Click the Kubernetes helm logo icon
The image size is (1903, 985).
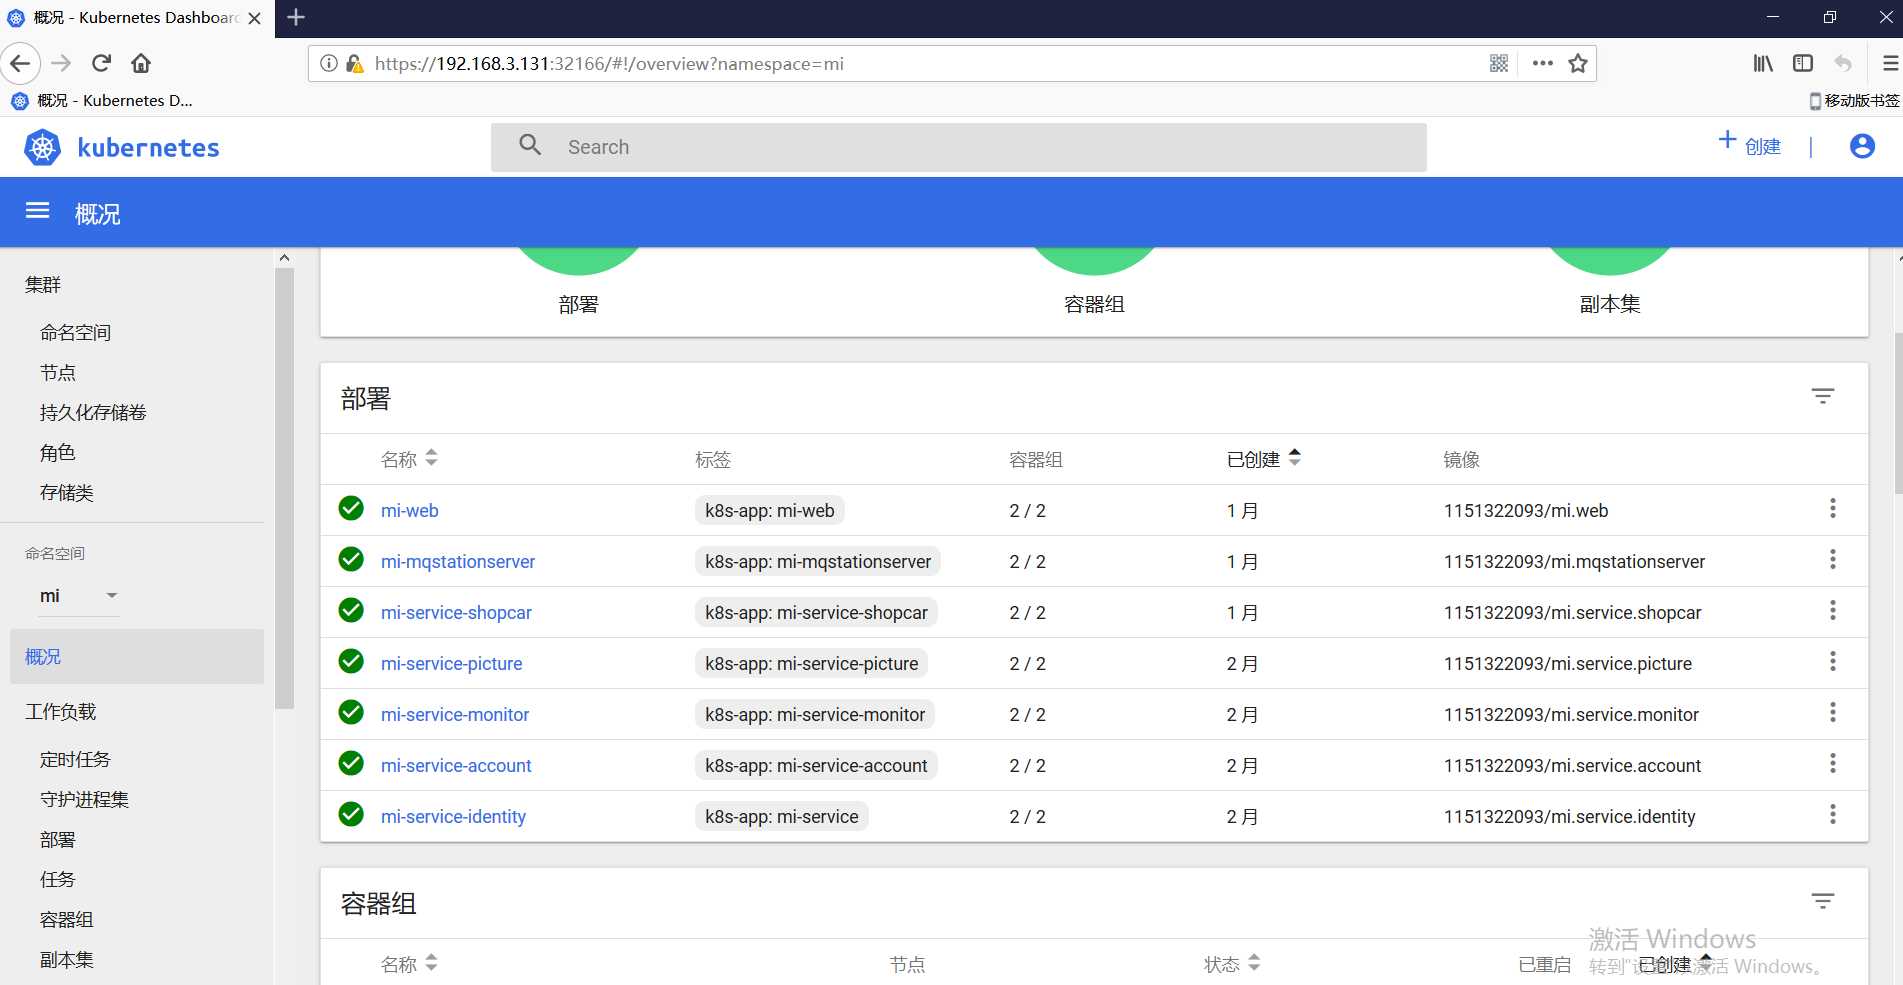click(42, 148)
